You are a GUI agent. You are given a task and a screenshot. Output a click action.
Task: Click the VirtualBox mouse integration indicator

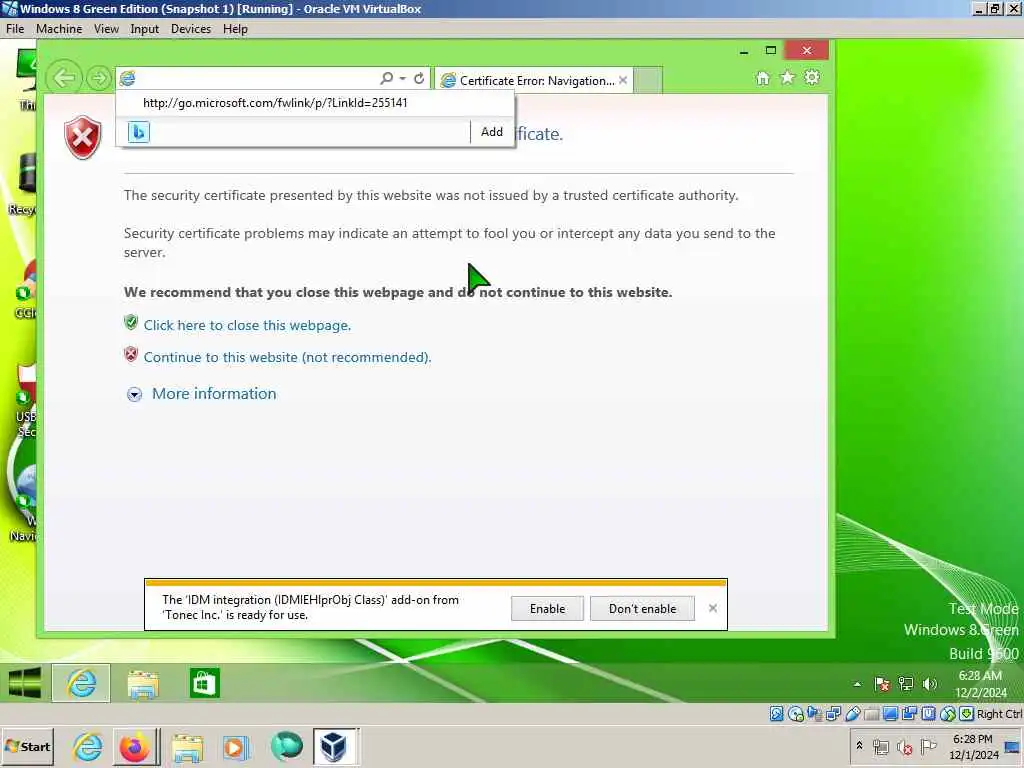[x=948, y=714]
